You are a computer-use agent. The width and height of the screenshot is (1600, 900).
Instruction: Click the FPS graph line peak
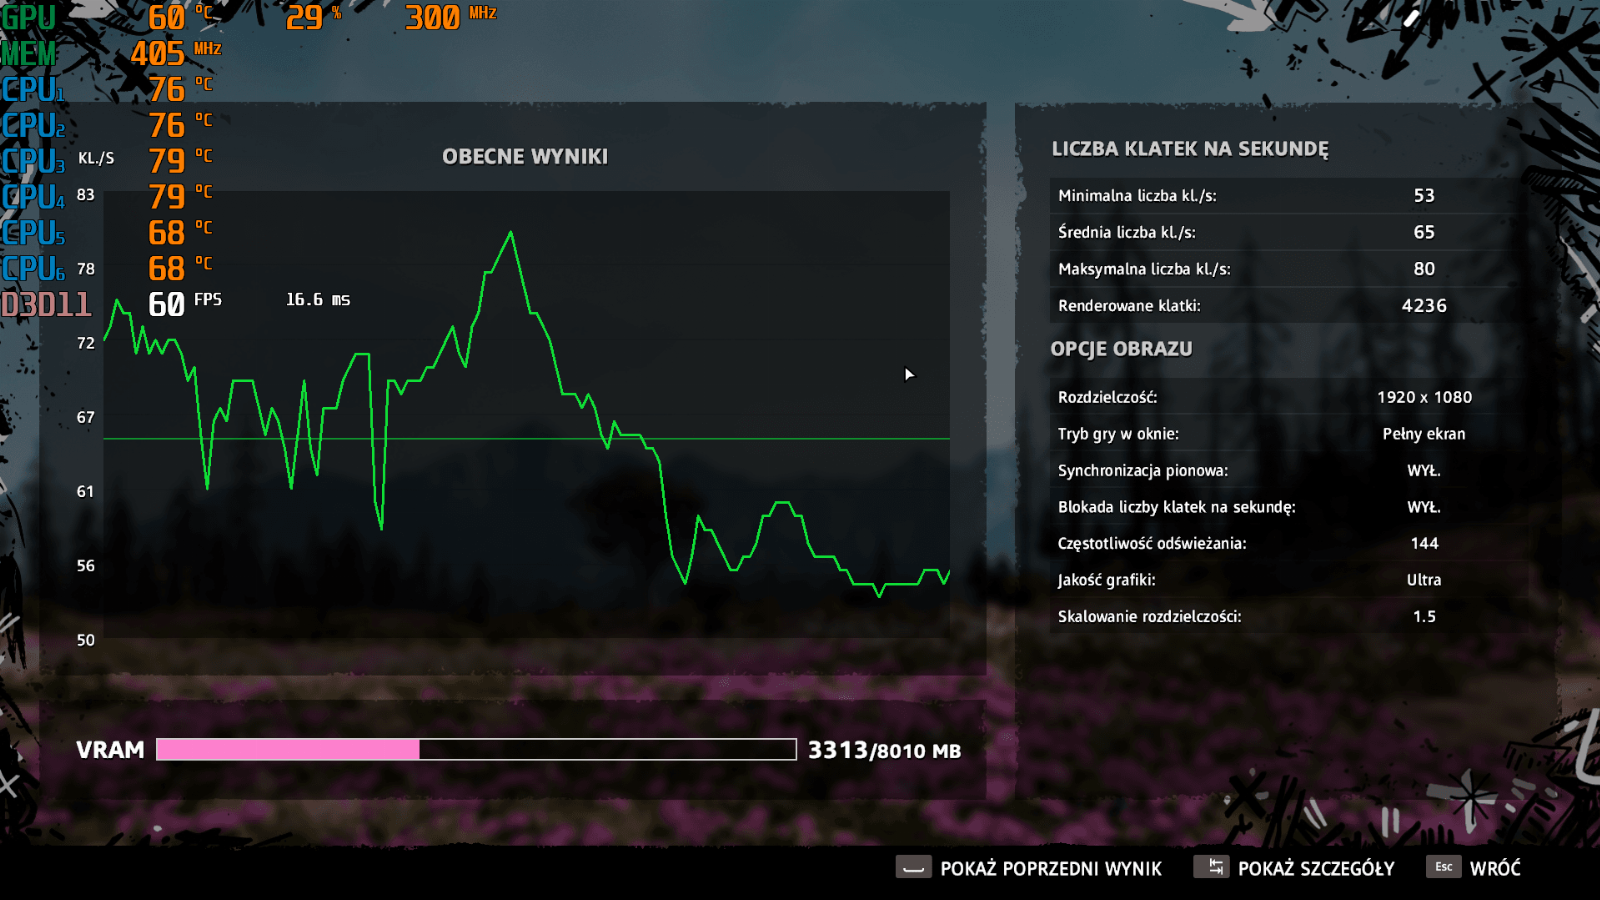point(511,233)
